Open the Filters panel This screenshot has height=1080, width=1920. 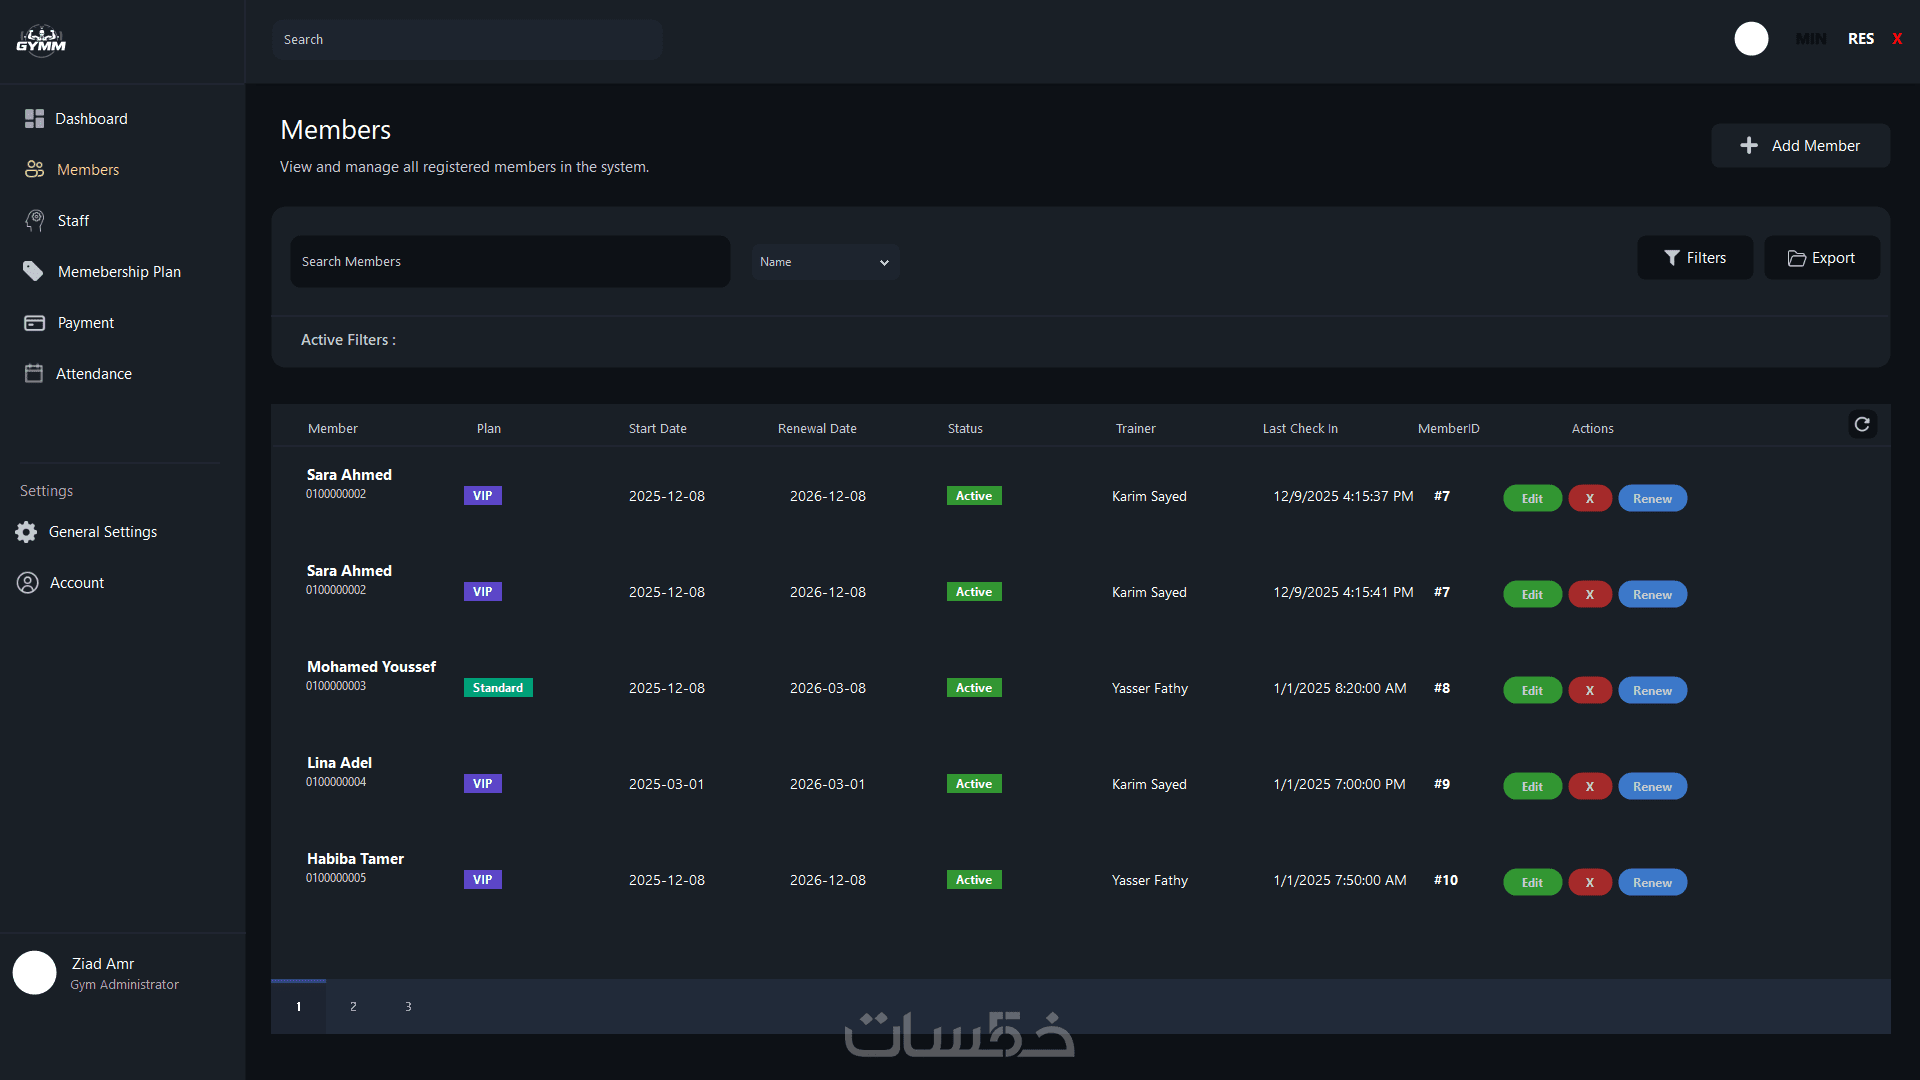(x=1694, y=258)
